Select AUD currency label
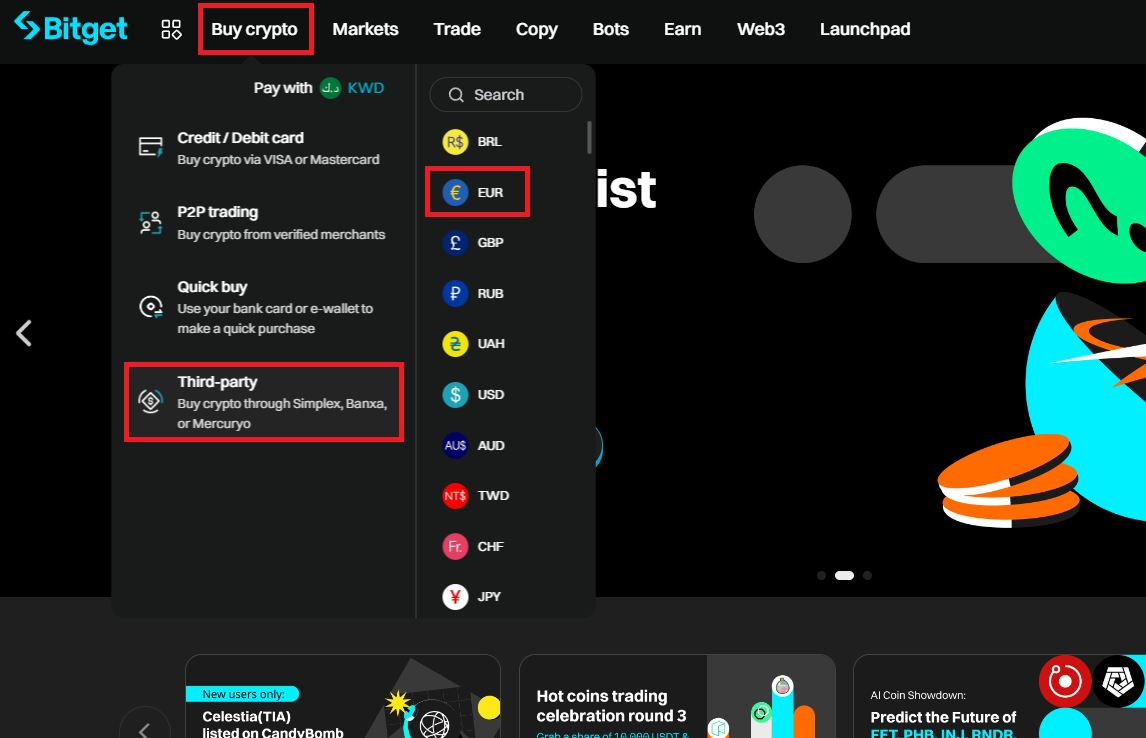Screen dimensions: 1146x738 tap(491, 446)
